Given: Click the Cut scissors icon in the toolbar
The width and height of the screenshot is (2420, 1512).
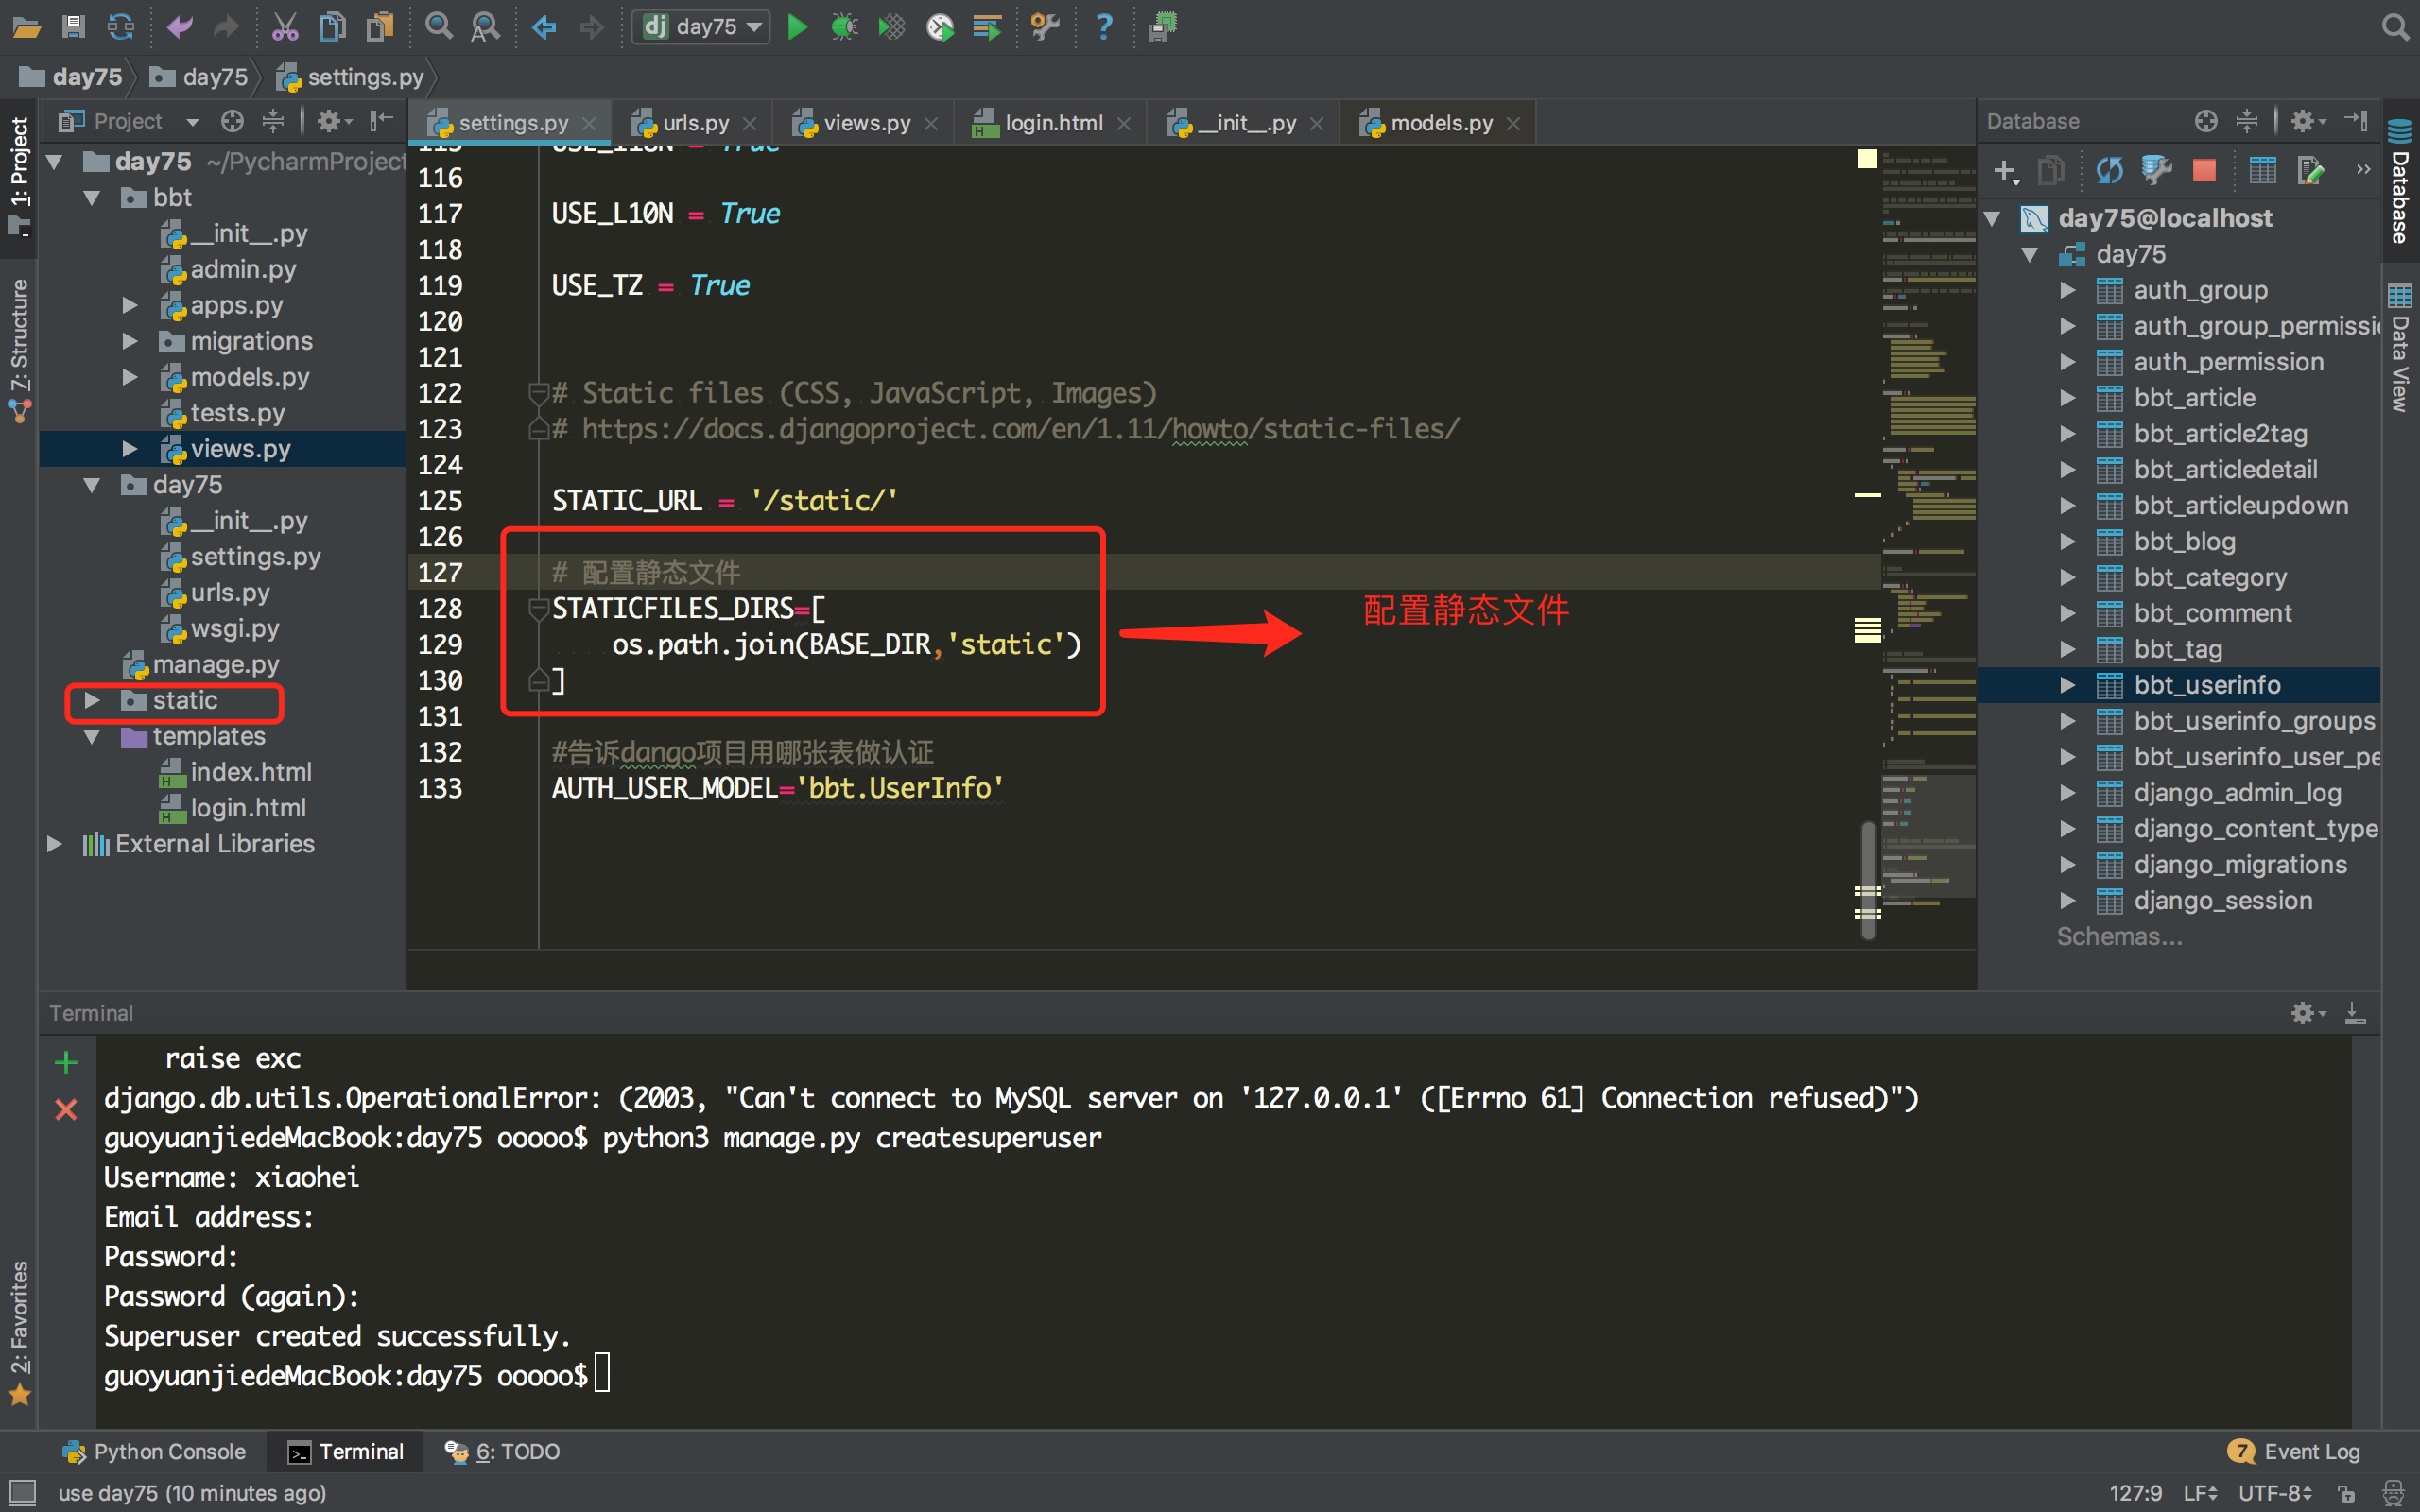Looking at the screenshot, I should 285,27.
